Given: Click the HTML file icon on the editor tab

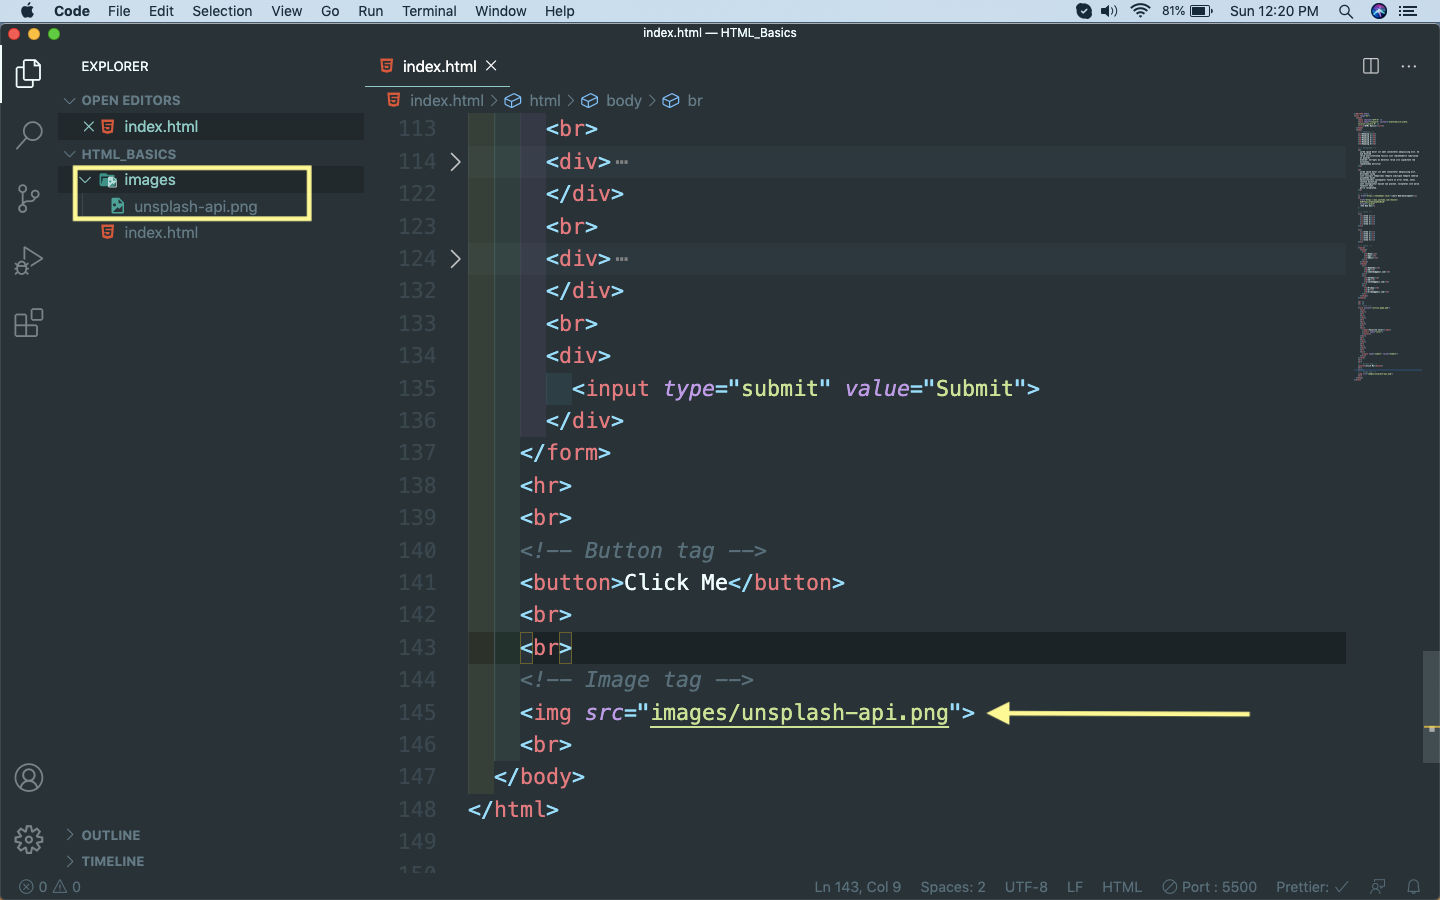Looking at the screenshot, I should (387, 66).
